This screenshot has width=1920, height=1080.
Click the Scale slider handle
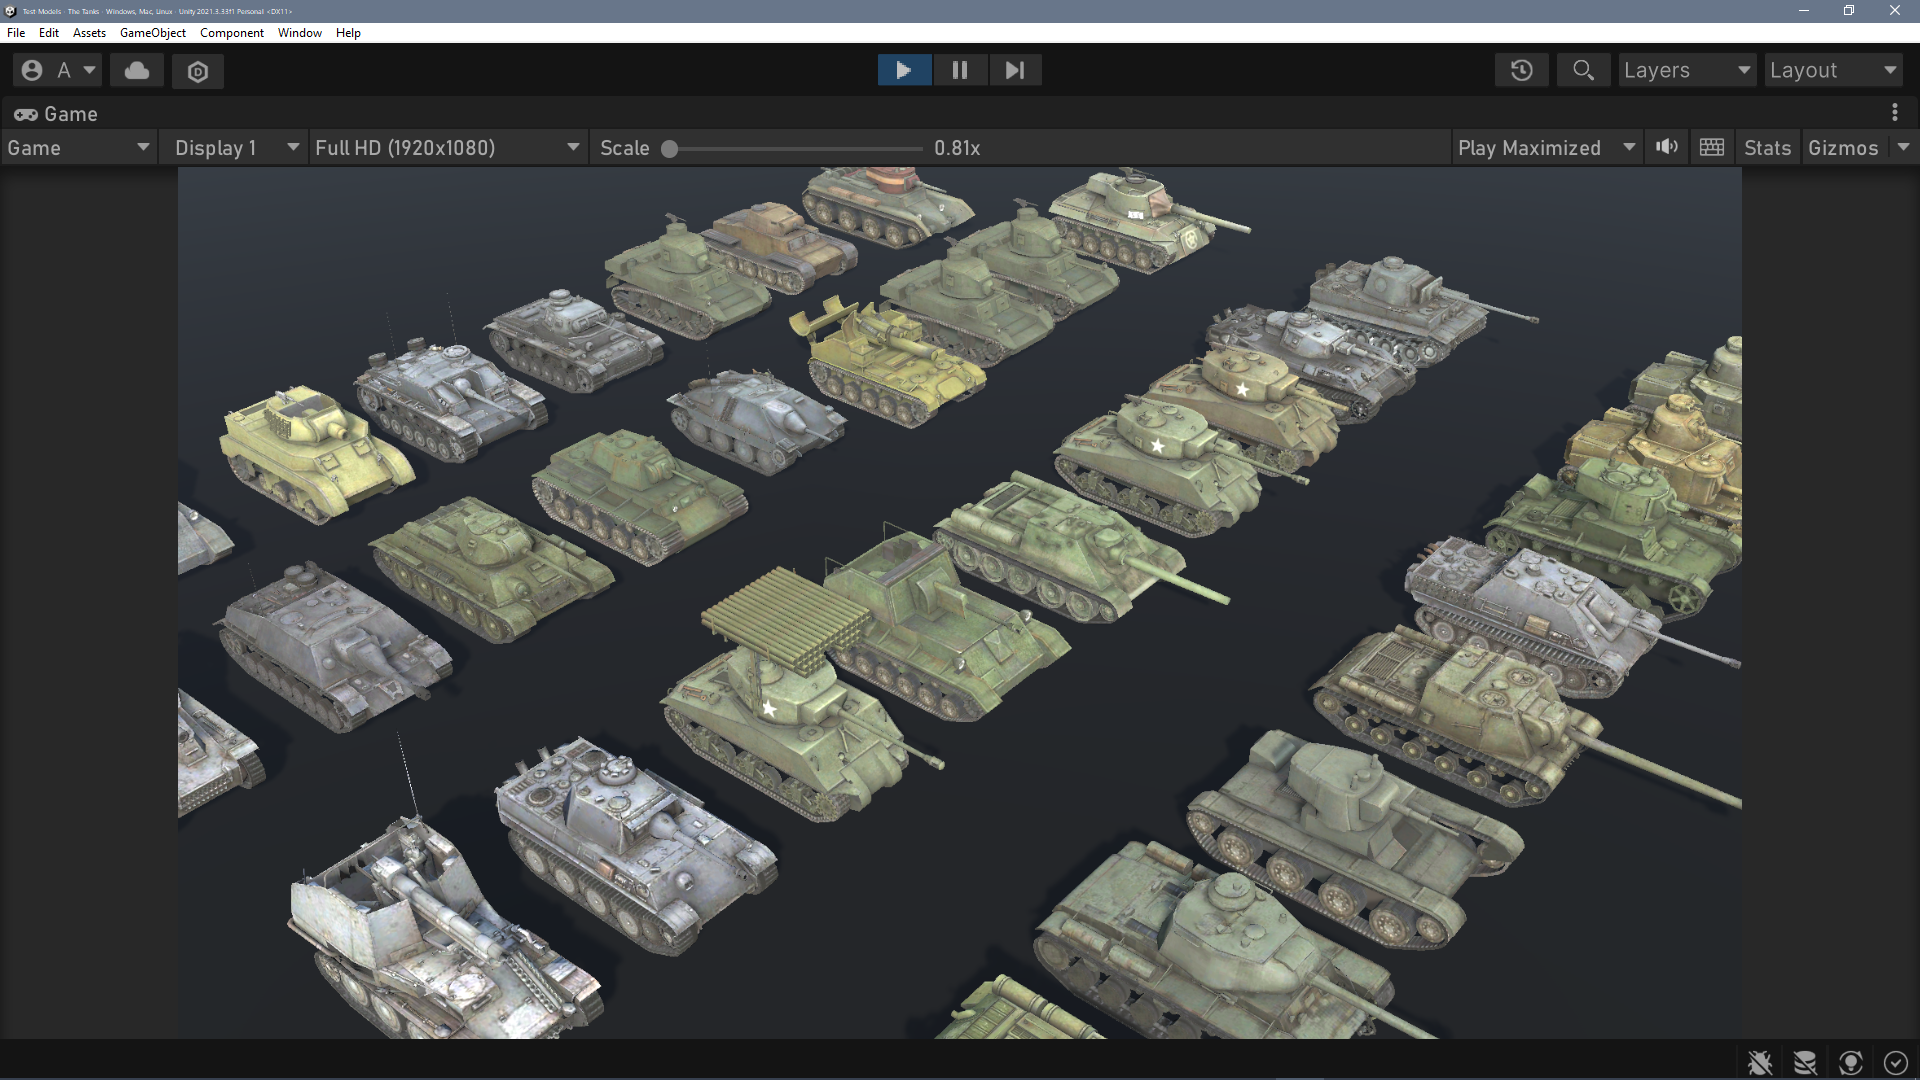(x=670, y=149)
